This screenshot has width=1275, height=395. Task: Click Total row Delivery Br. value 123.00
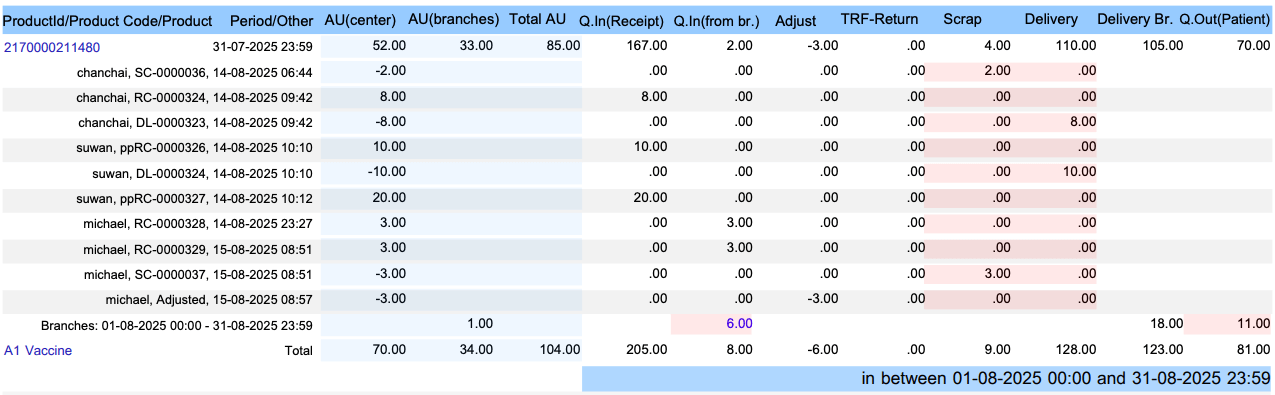coord(1163,350)
